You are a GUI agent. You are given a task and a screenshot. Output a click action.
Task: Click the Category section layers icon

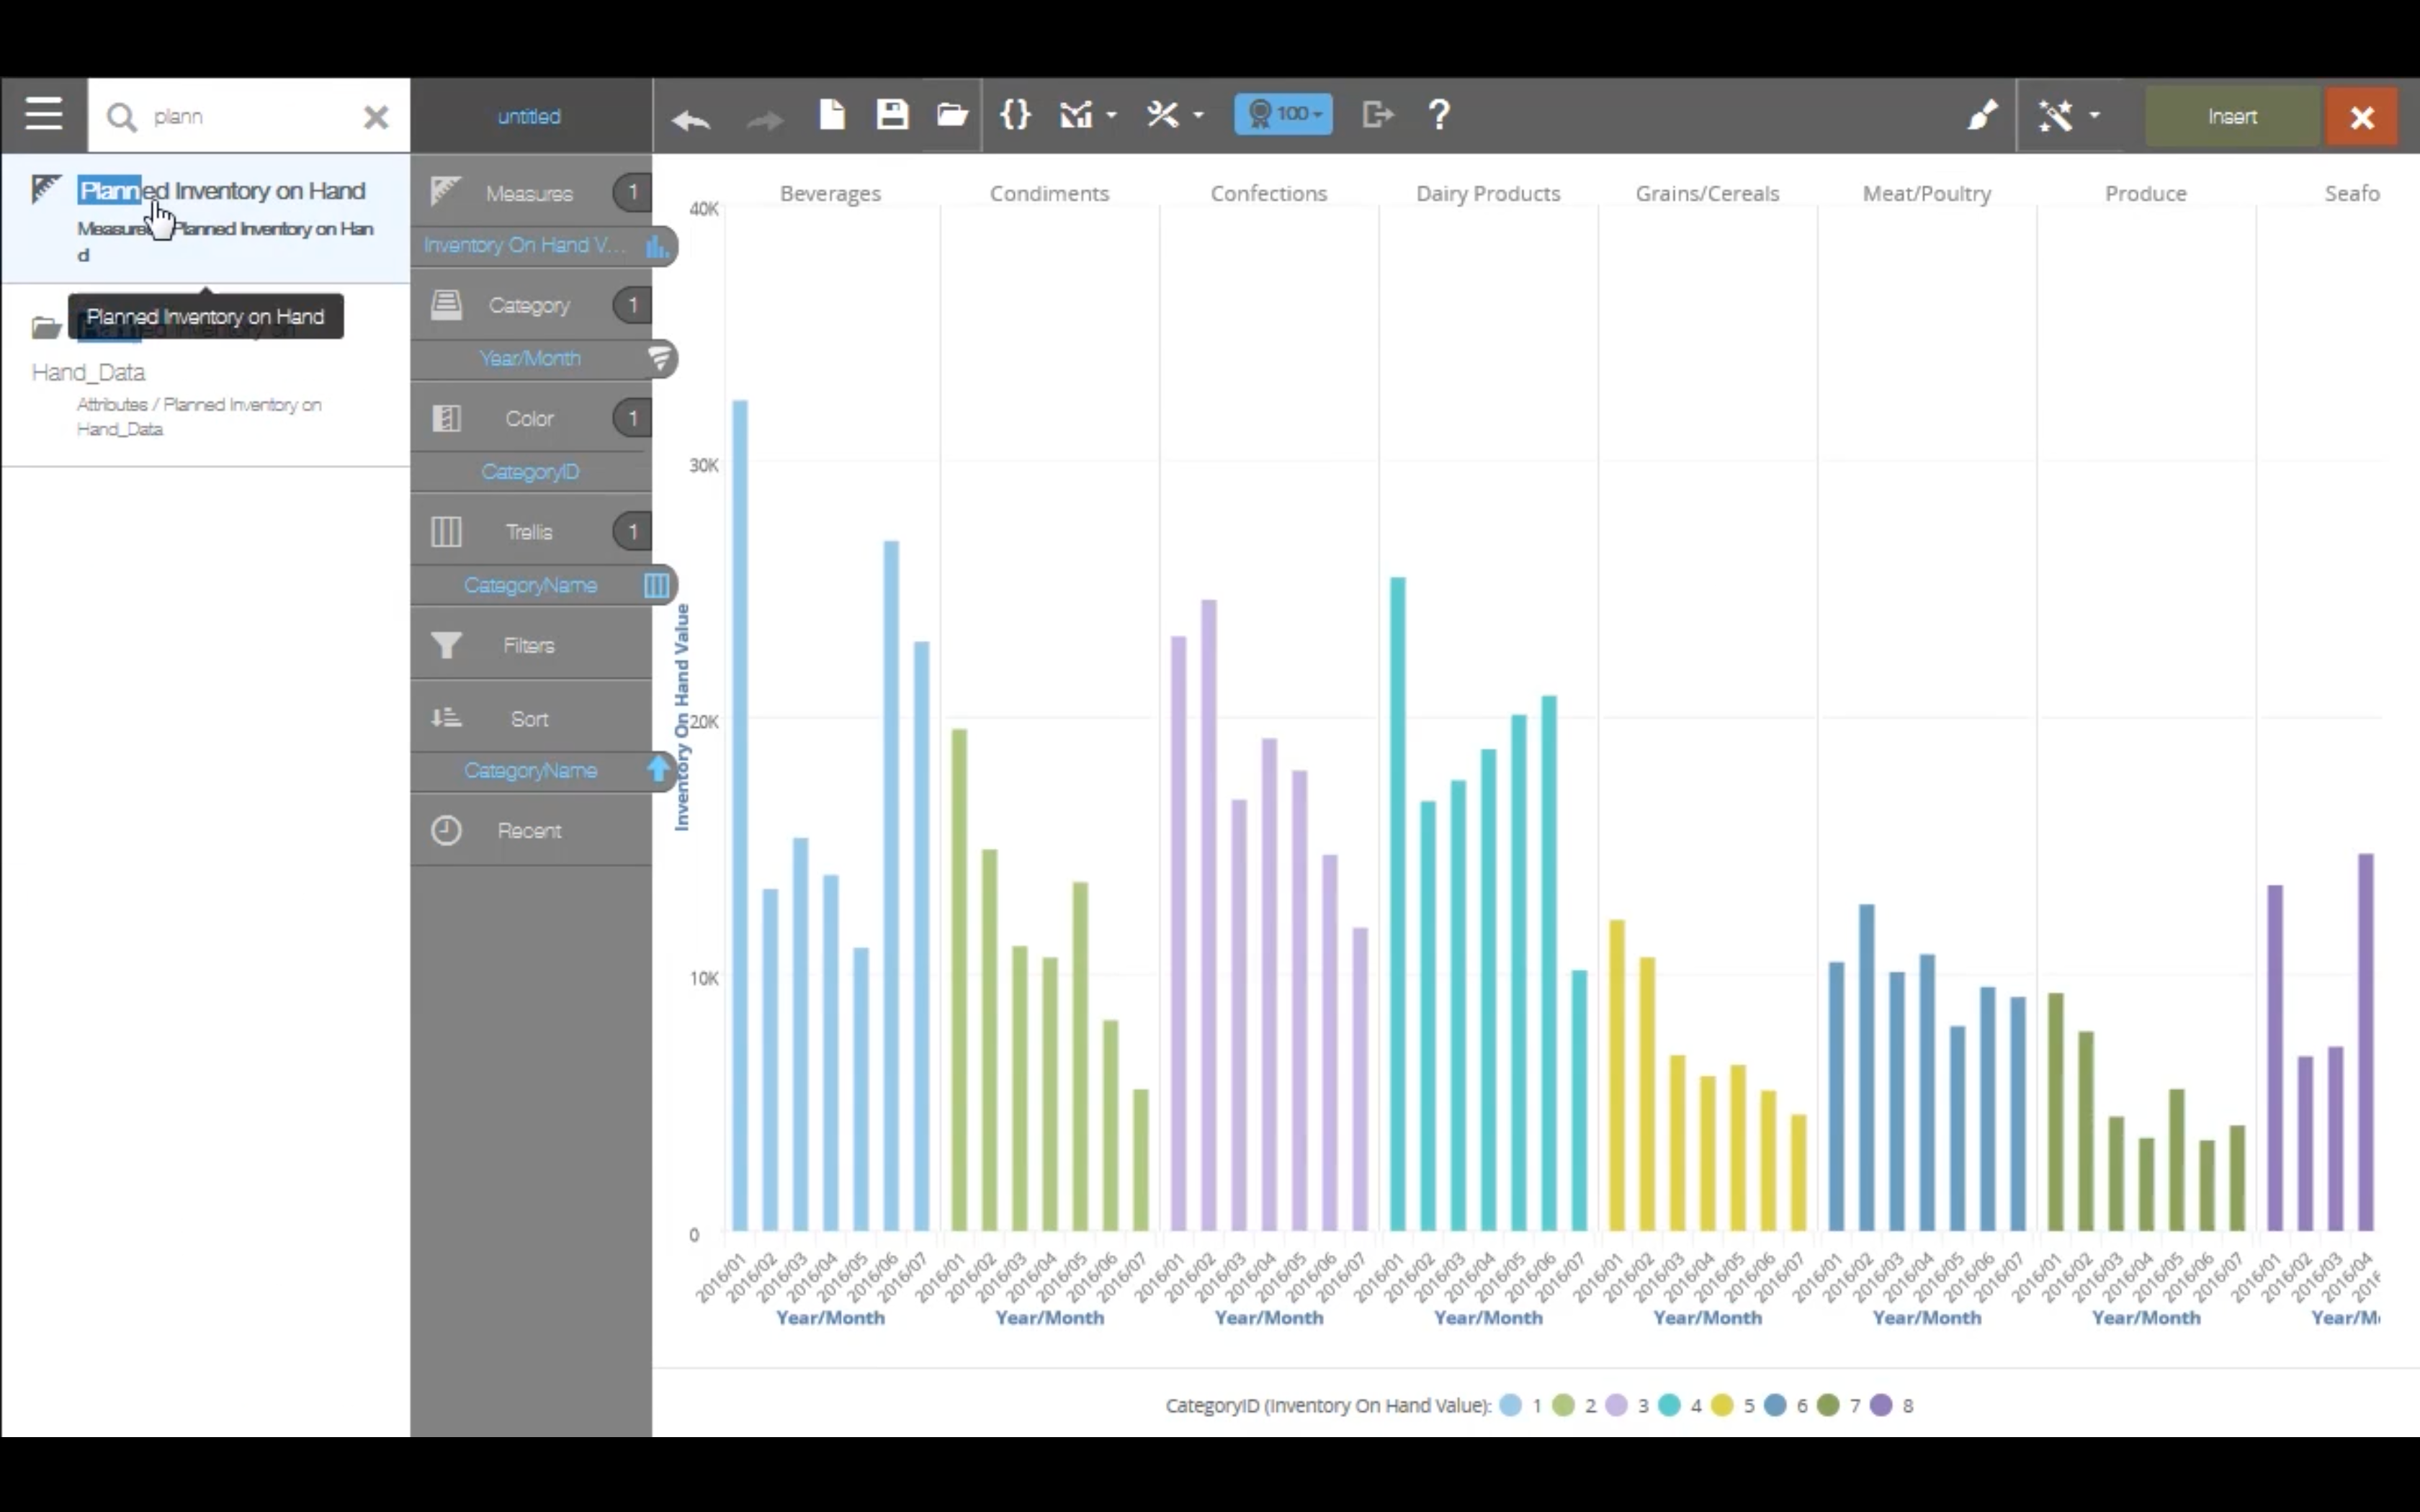[x=446, y=305]
